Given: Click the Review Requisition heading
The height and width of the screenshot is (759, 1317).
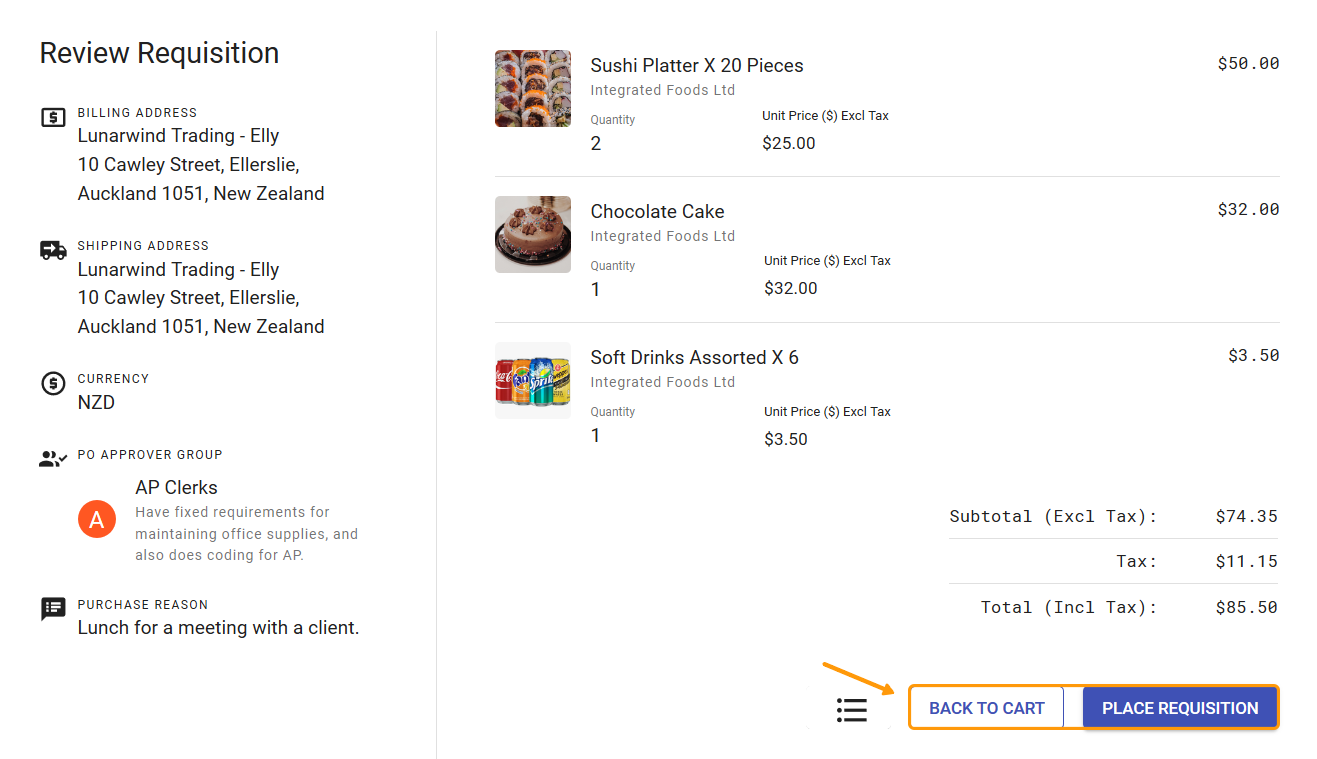Looking at the screenshot, I should click(159, 53).
